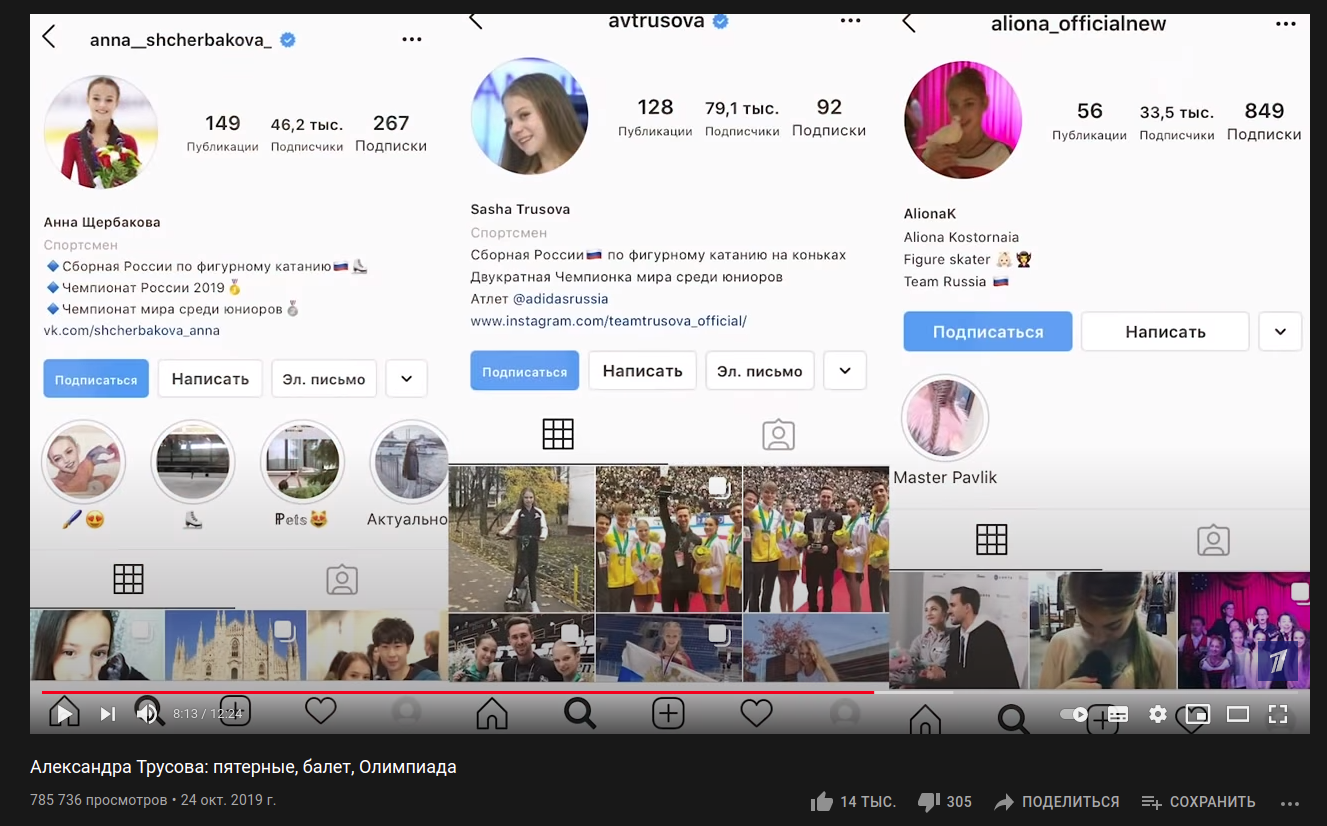Switch to theater mode view
The width and height of the screenshot is (1327, 826).
1238,714
